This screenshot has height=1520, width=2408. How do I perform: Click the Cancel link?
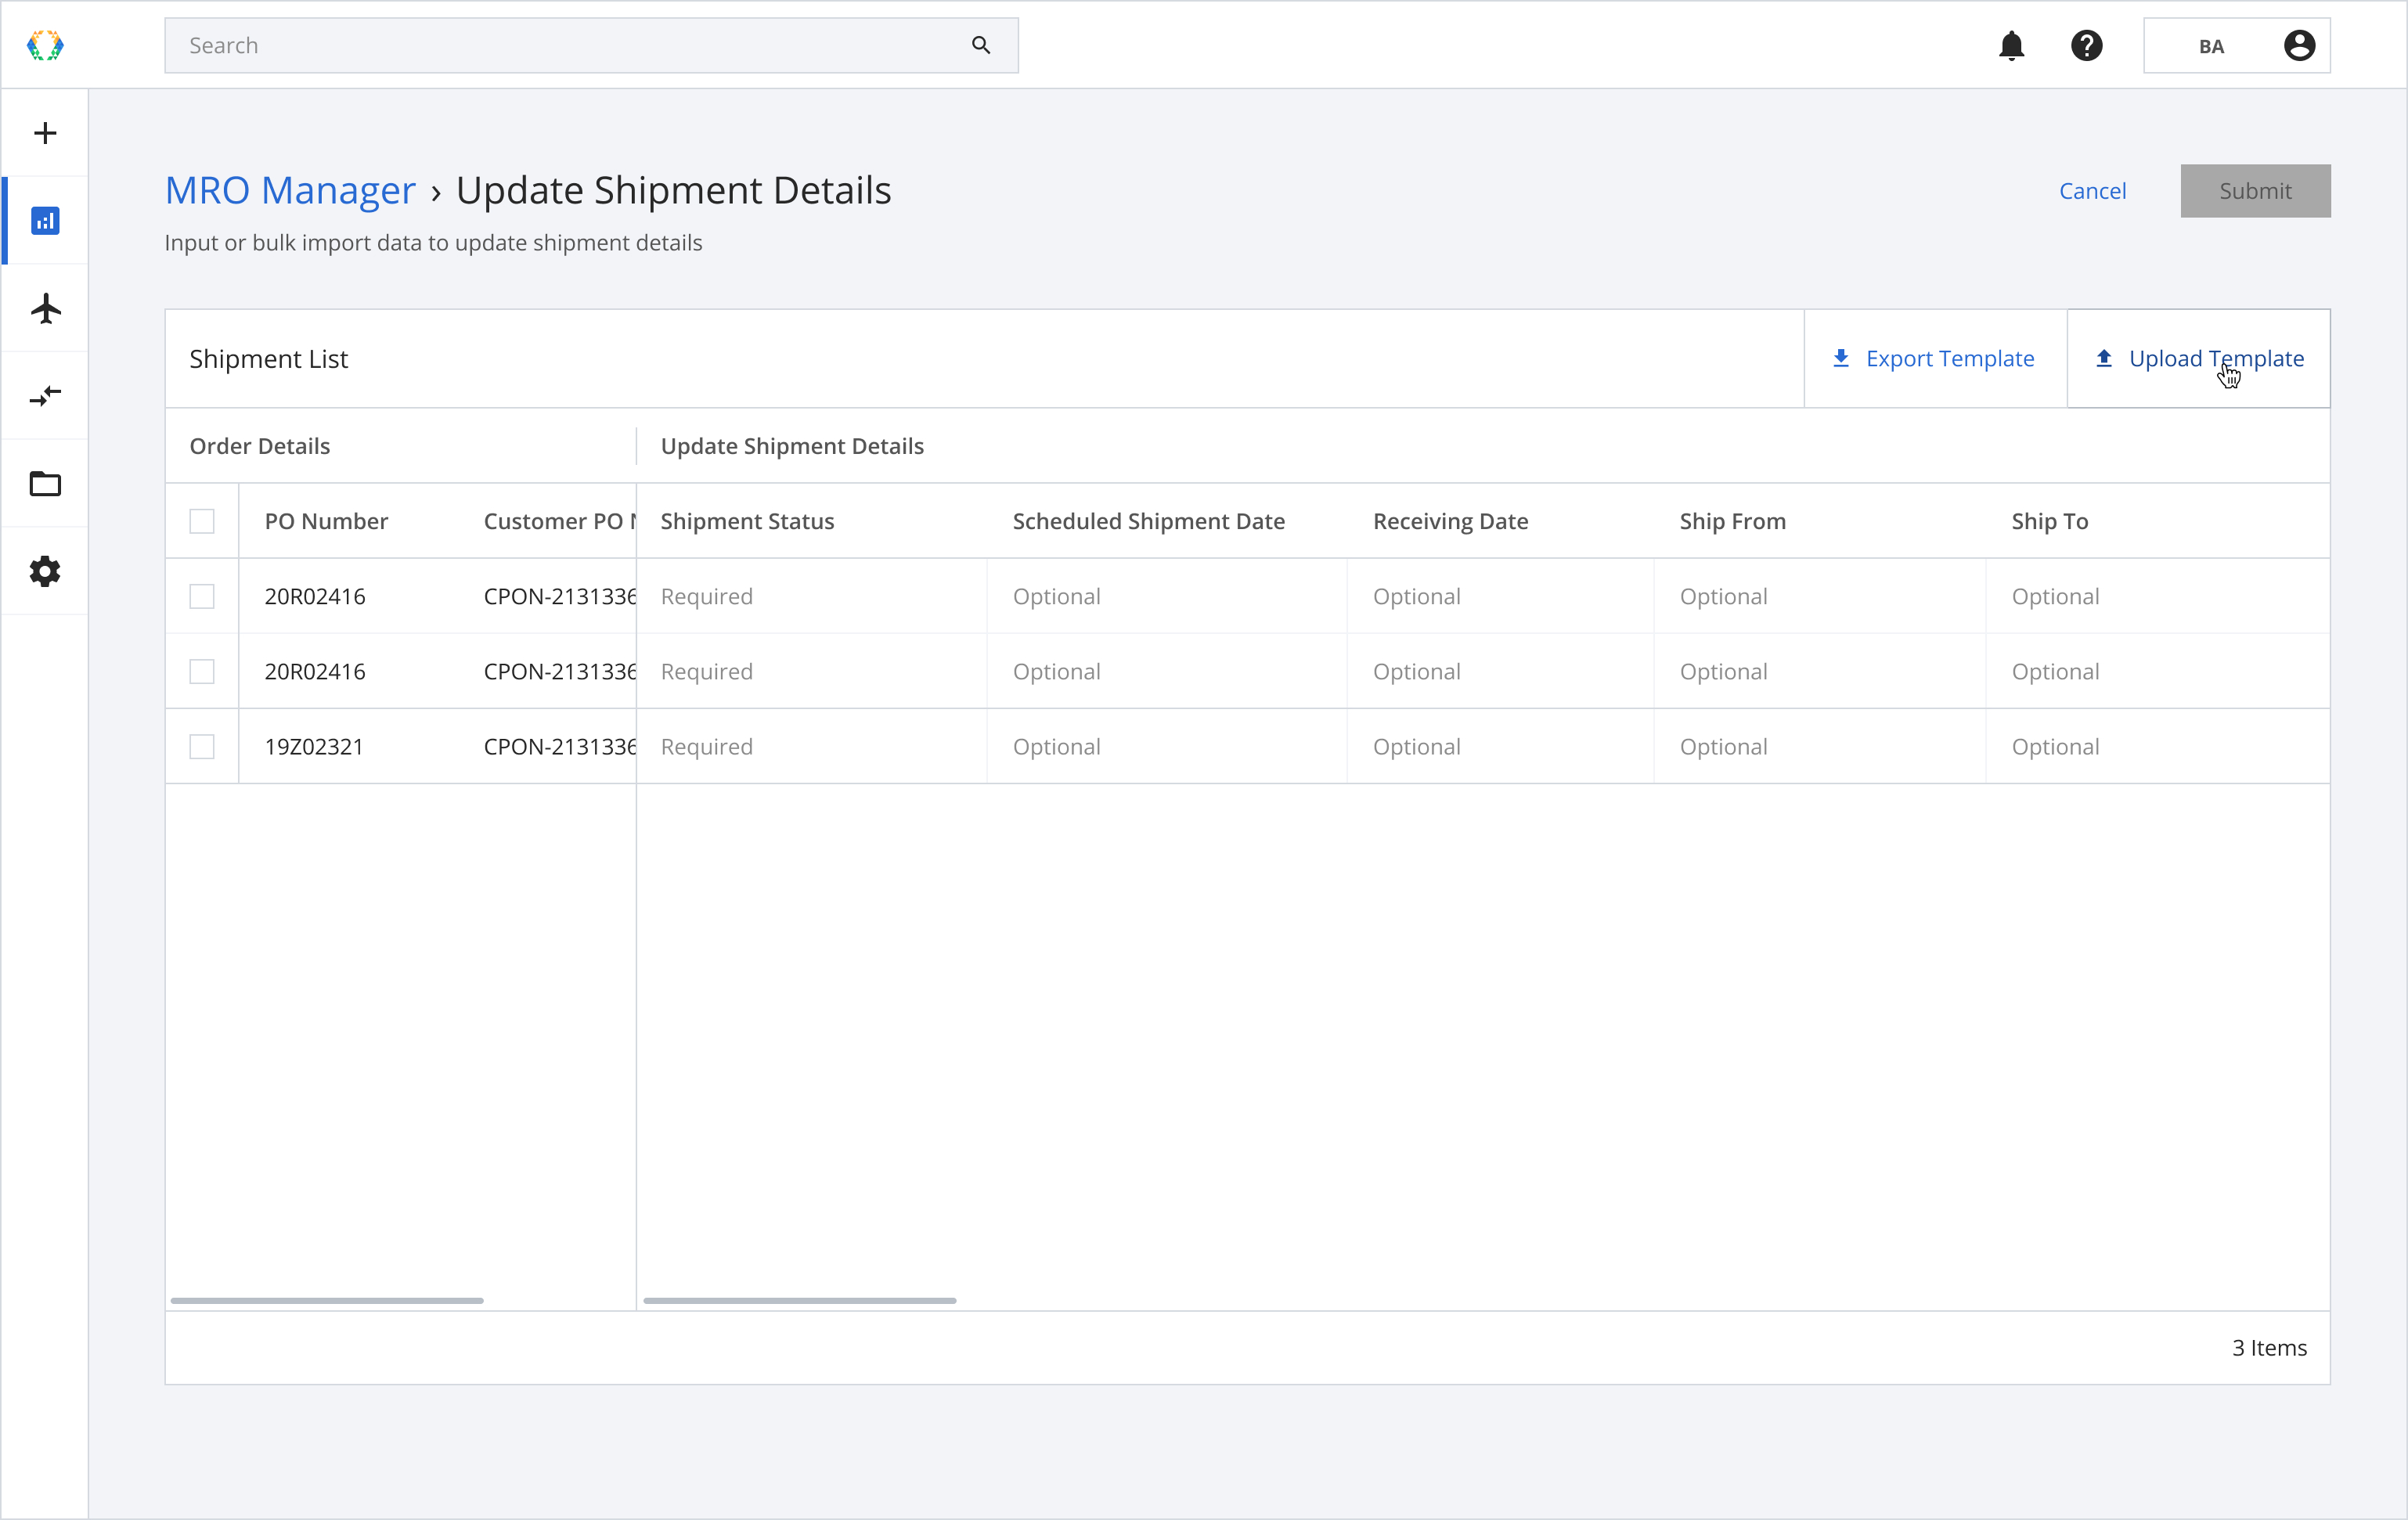2092,190
